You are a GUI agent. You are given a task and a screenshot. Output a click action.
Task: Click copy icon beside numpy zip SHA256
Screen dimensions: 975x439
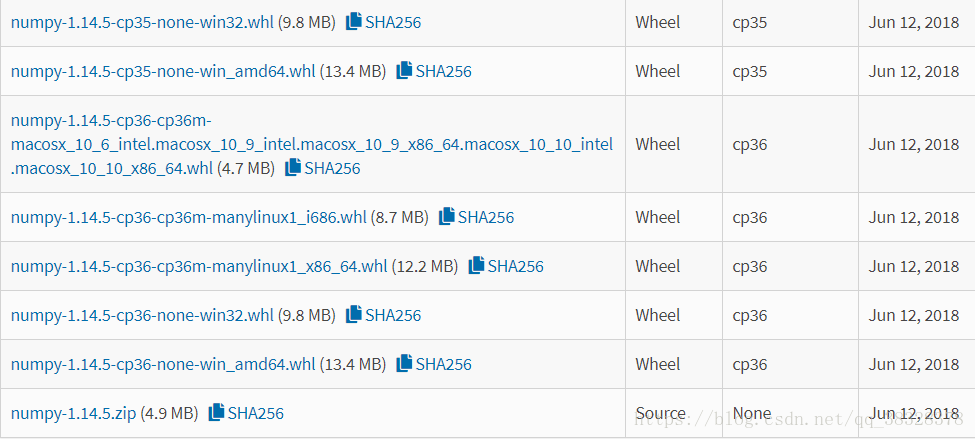[x=216, y=413]
